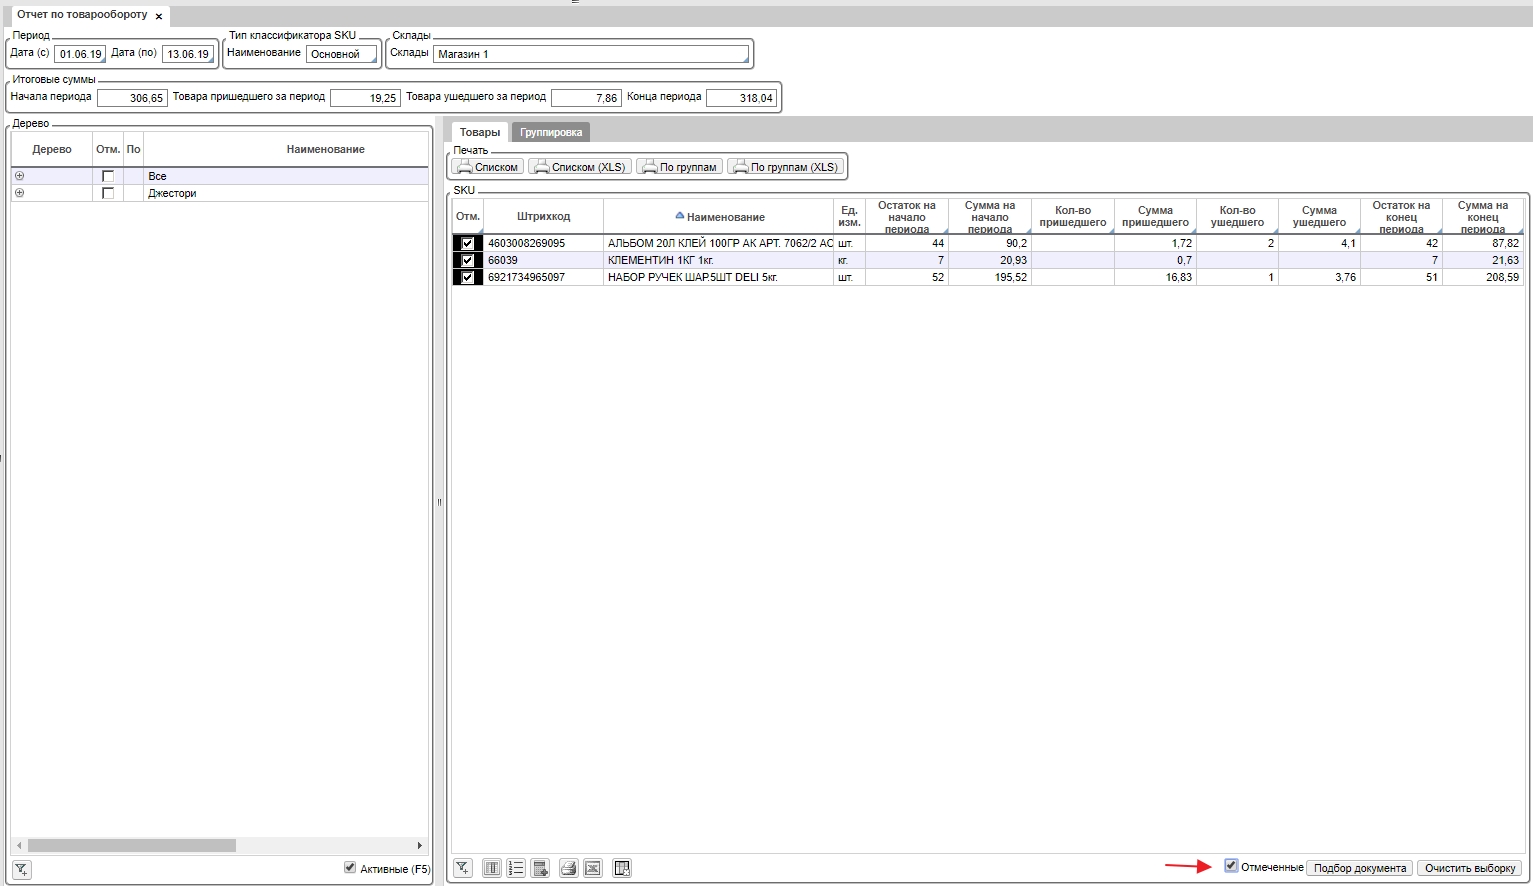Click the add filter icon below SKU table
1533x886 pixels.
click(462, 868)
